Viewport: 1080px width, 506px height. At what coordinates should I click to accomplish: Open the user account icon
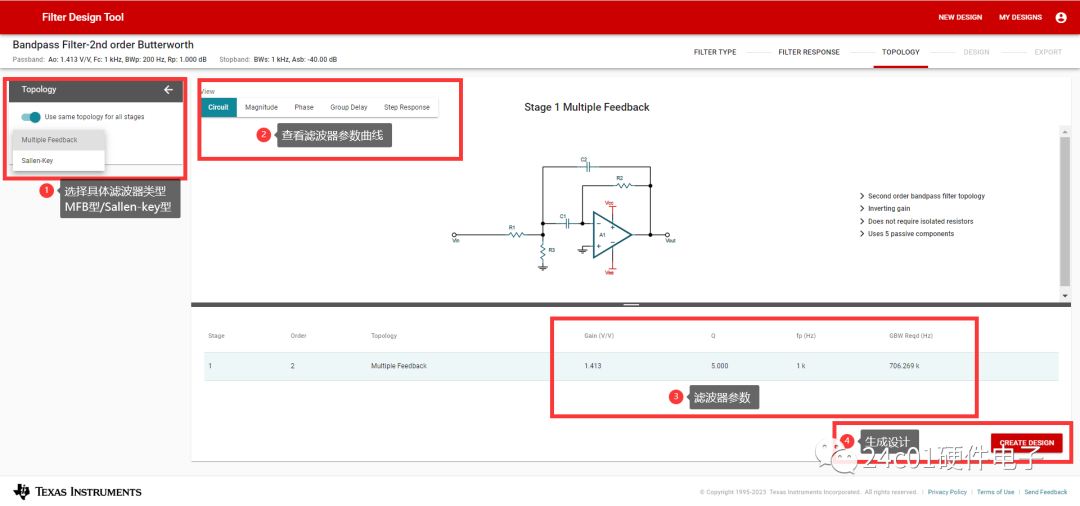(1061, 17)
